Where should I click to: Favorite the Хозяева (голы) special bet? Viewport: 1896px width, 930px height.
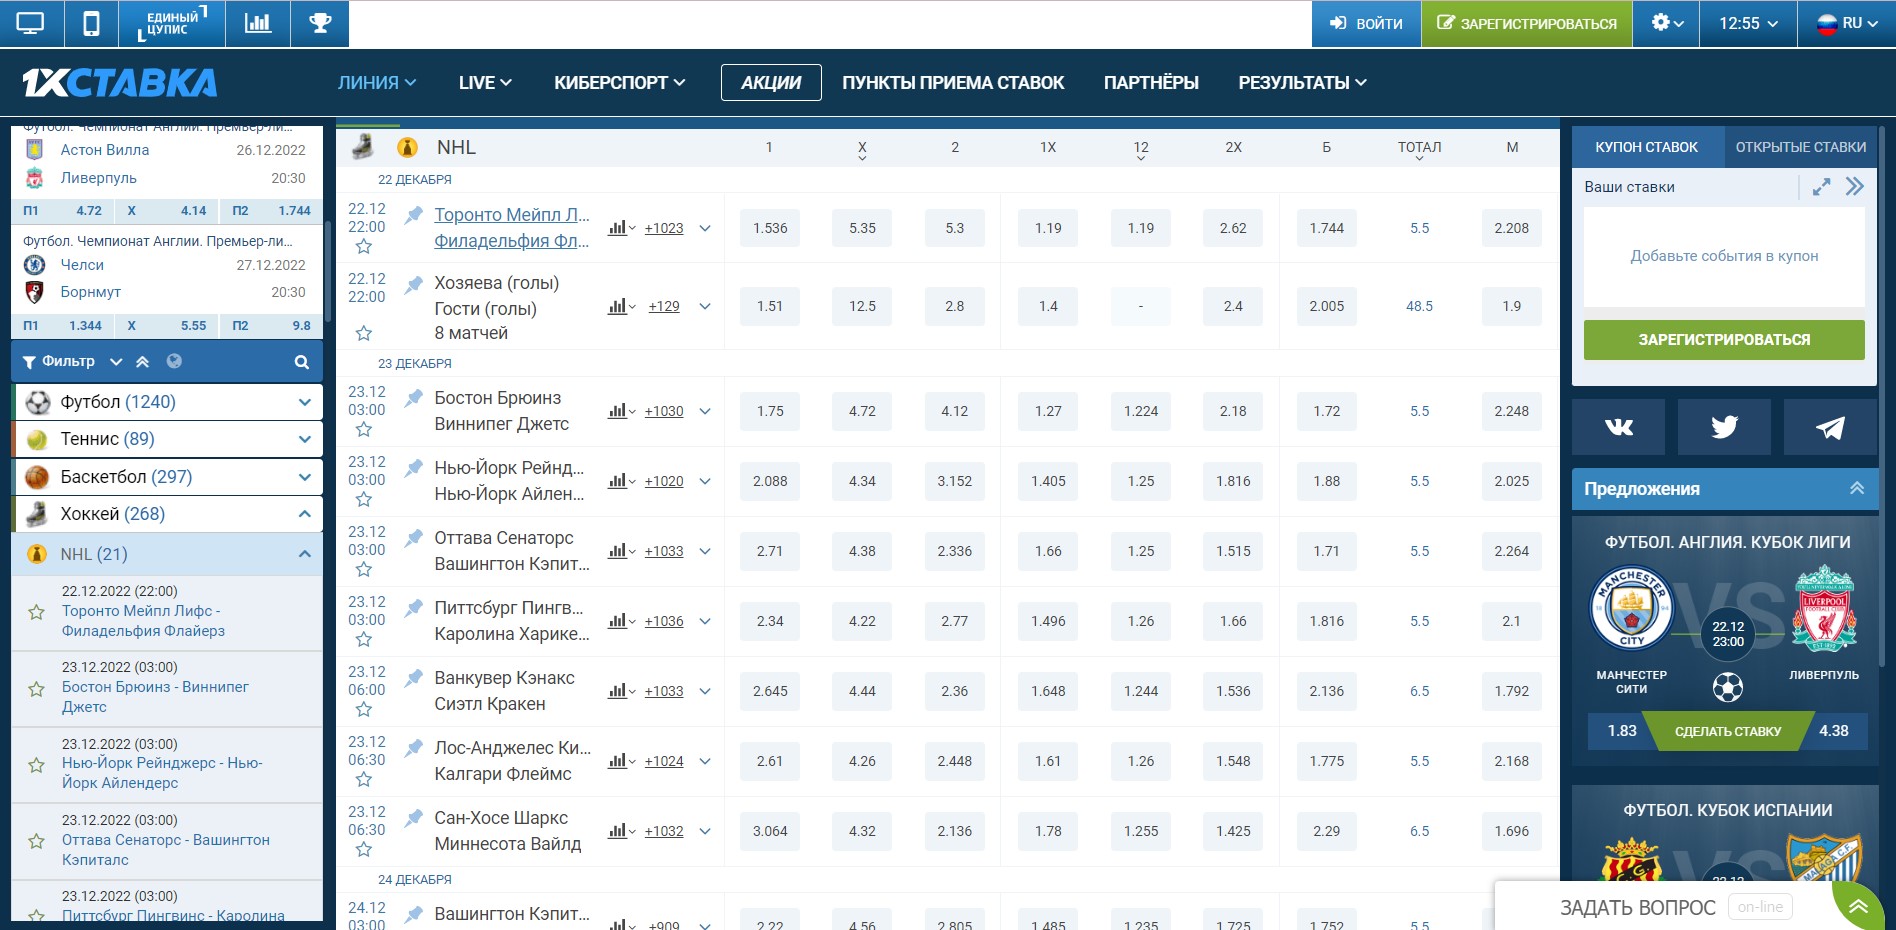coord(364,333)
